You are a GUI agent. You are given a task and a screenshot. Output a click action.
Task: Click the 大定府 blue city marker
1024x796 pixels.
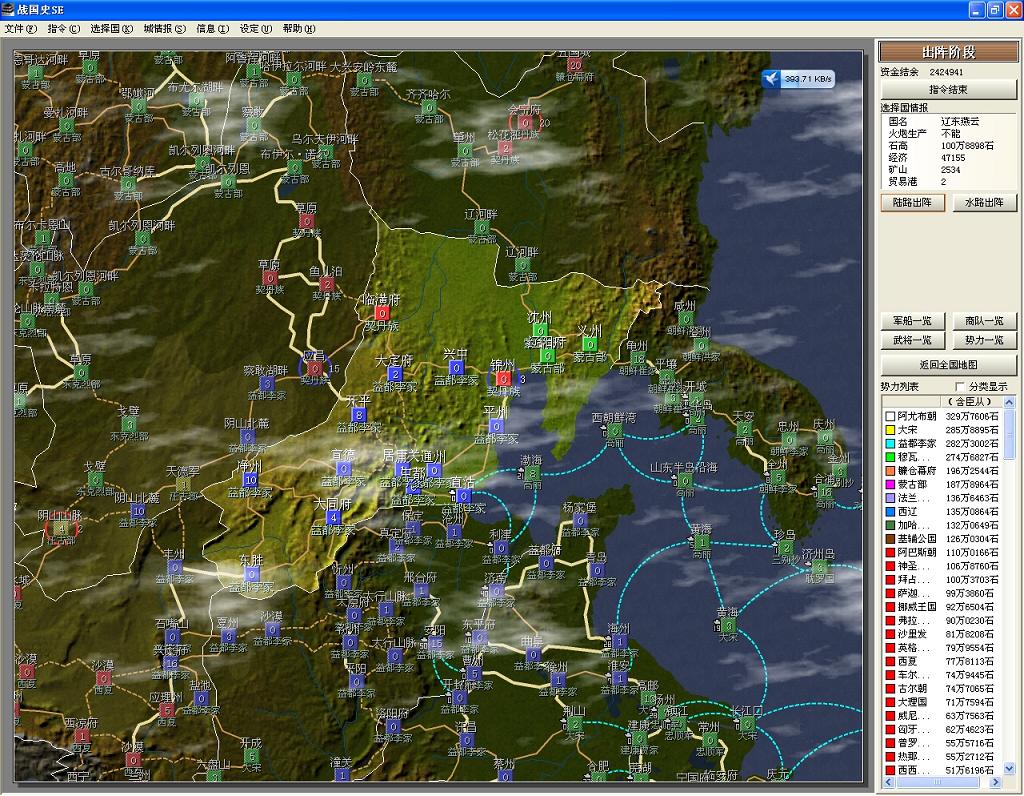(x=395, y=374)
